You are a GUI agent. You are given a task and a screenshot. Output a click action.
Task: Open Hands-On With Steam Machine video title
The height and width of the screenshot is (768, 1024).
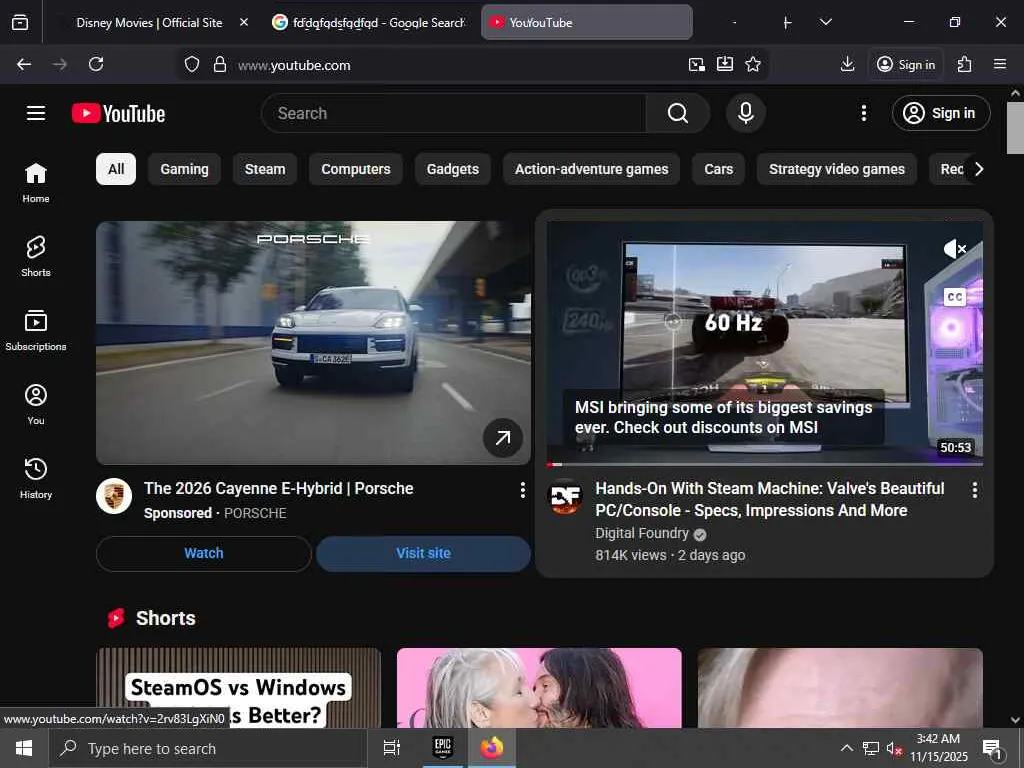click(x=770, y=499)
